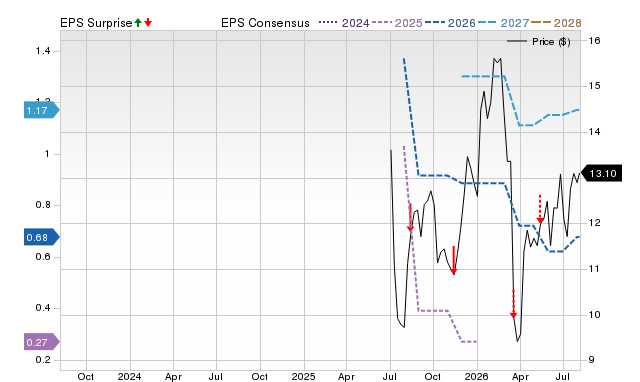Screen dimensions: 640x382
Task: Click the left axis value 0.2
Action: pos(43,360)
